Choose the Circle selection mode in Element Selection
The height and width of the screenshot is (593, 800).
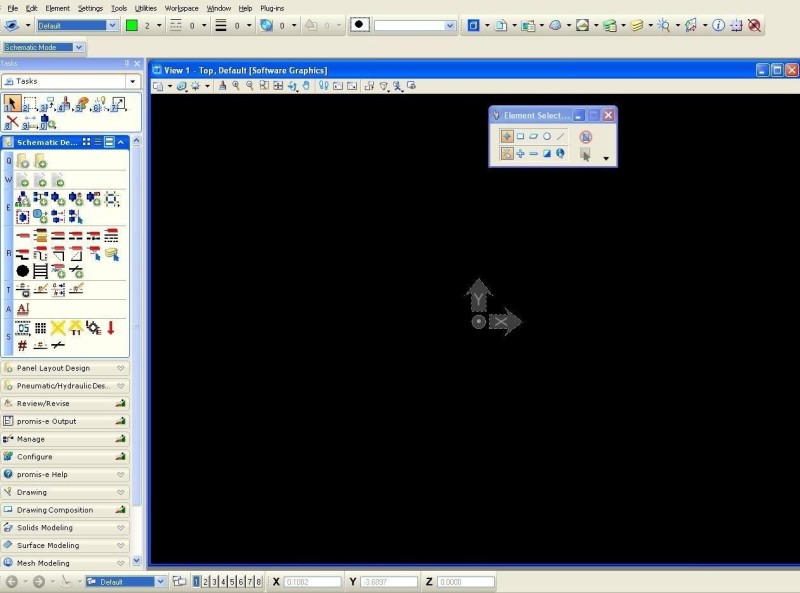coord(547,136)
